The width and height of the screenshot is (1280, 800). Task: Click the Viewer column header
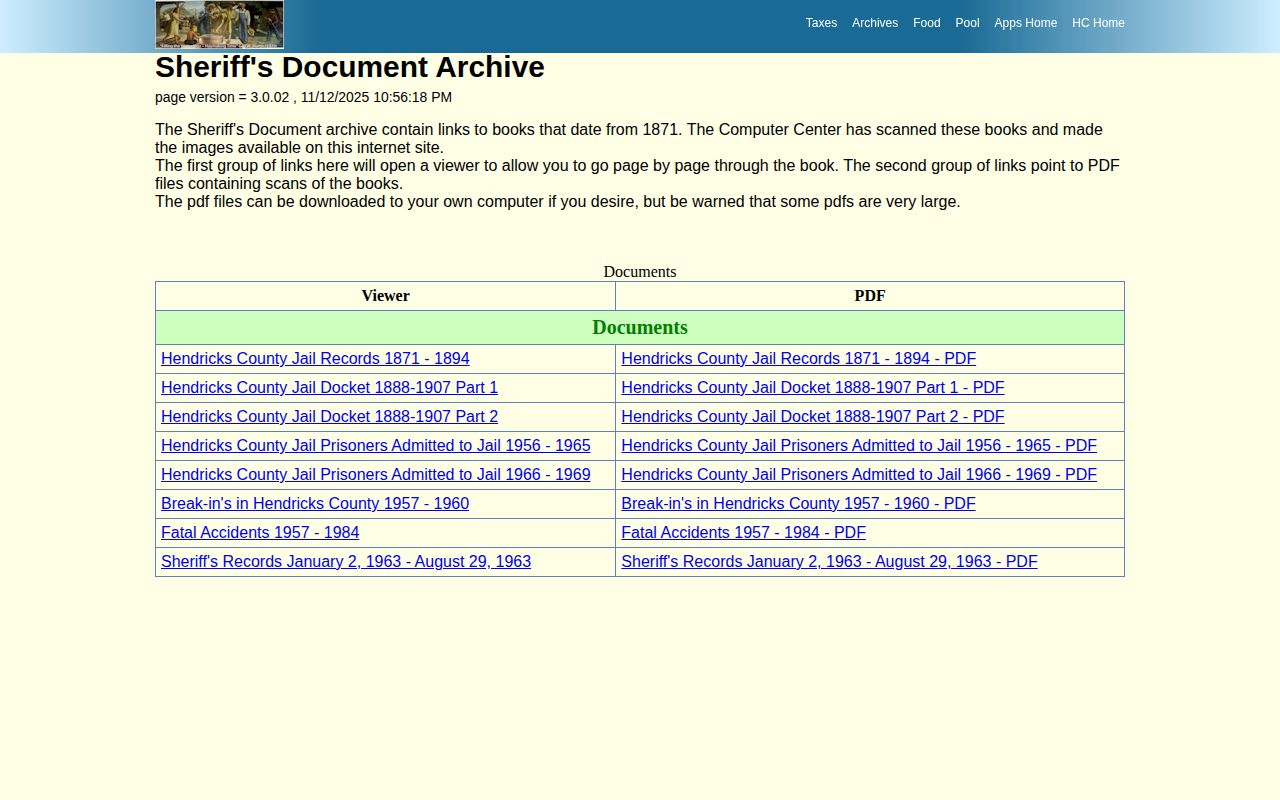(x=385, y=296)
